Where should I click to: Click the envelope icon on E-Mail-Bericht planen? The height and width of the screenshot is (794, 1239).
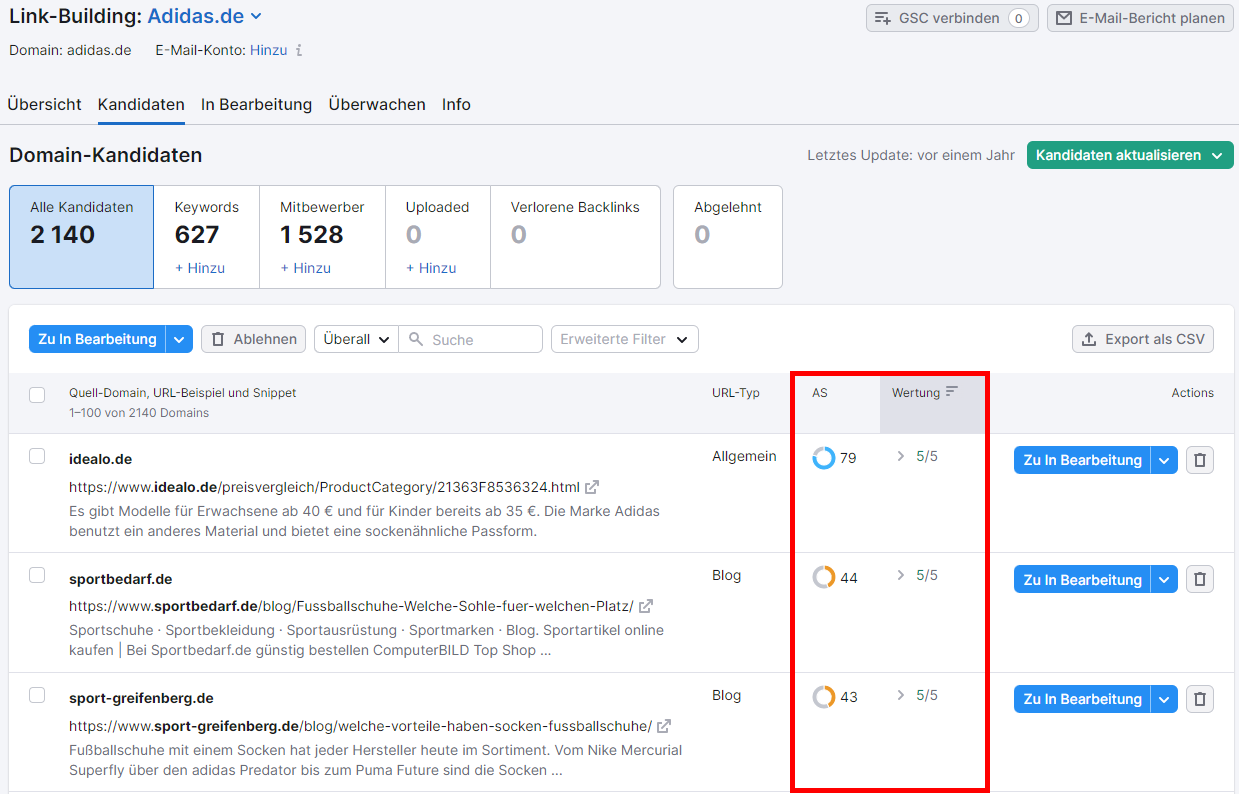pyautogui.click(x=1062, y=17)
